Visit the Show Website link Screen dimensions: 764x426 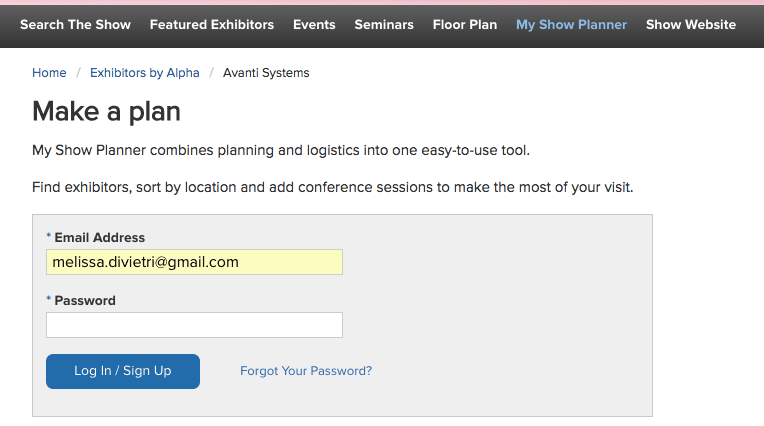coord(690,25)
